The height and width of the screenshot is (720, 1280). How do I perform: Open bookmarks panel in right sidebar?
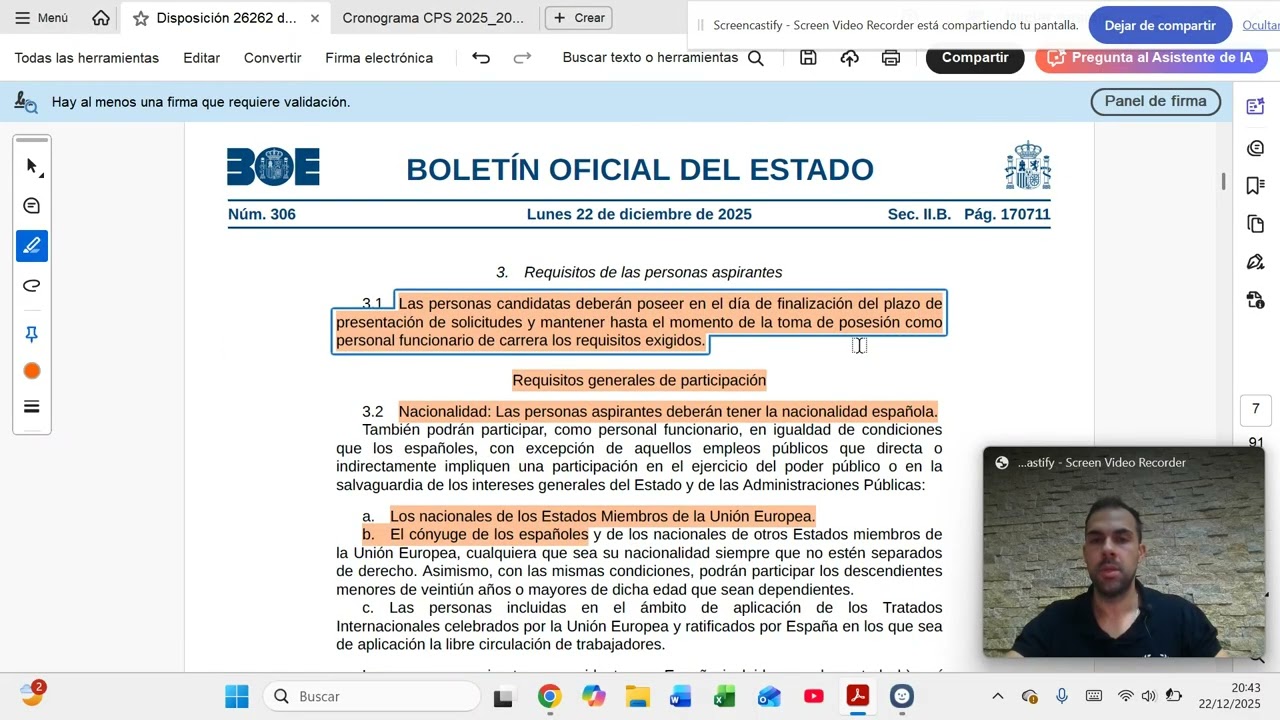pos(1256,186)
